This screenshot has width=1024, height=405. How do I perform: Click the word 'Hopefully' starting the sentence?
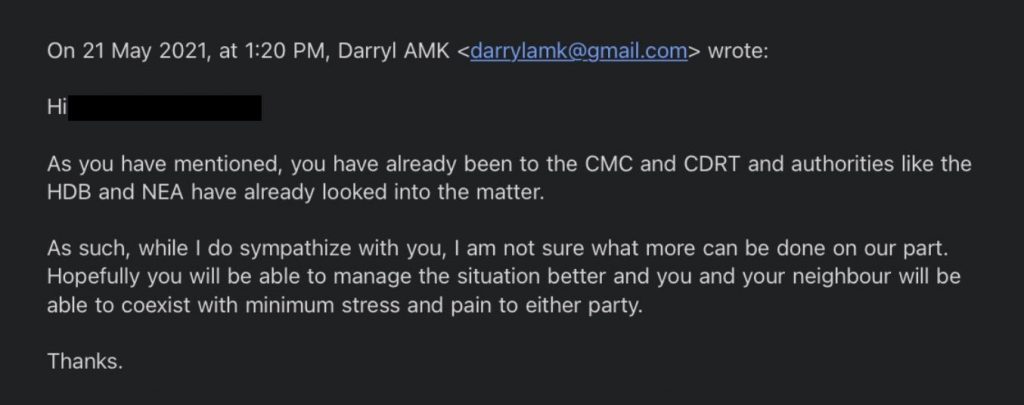coord(94,278)
